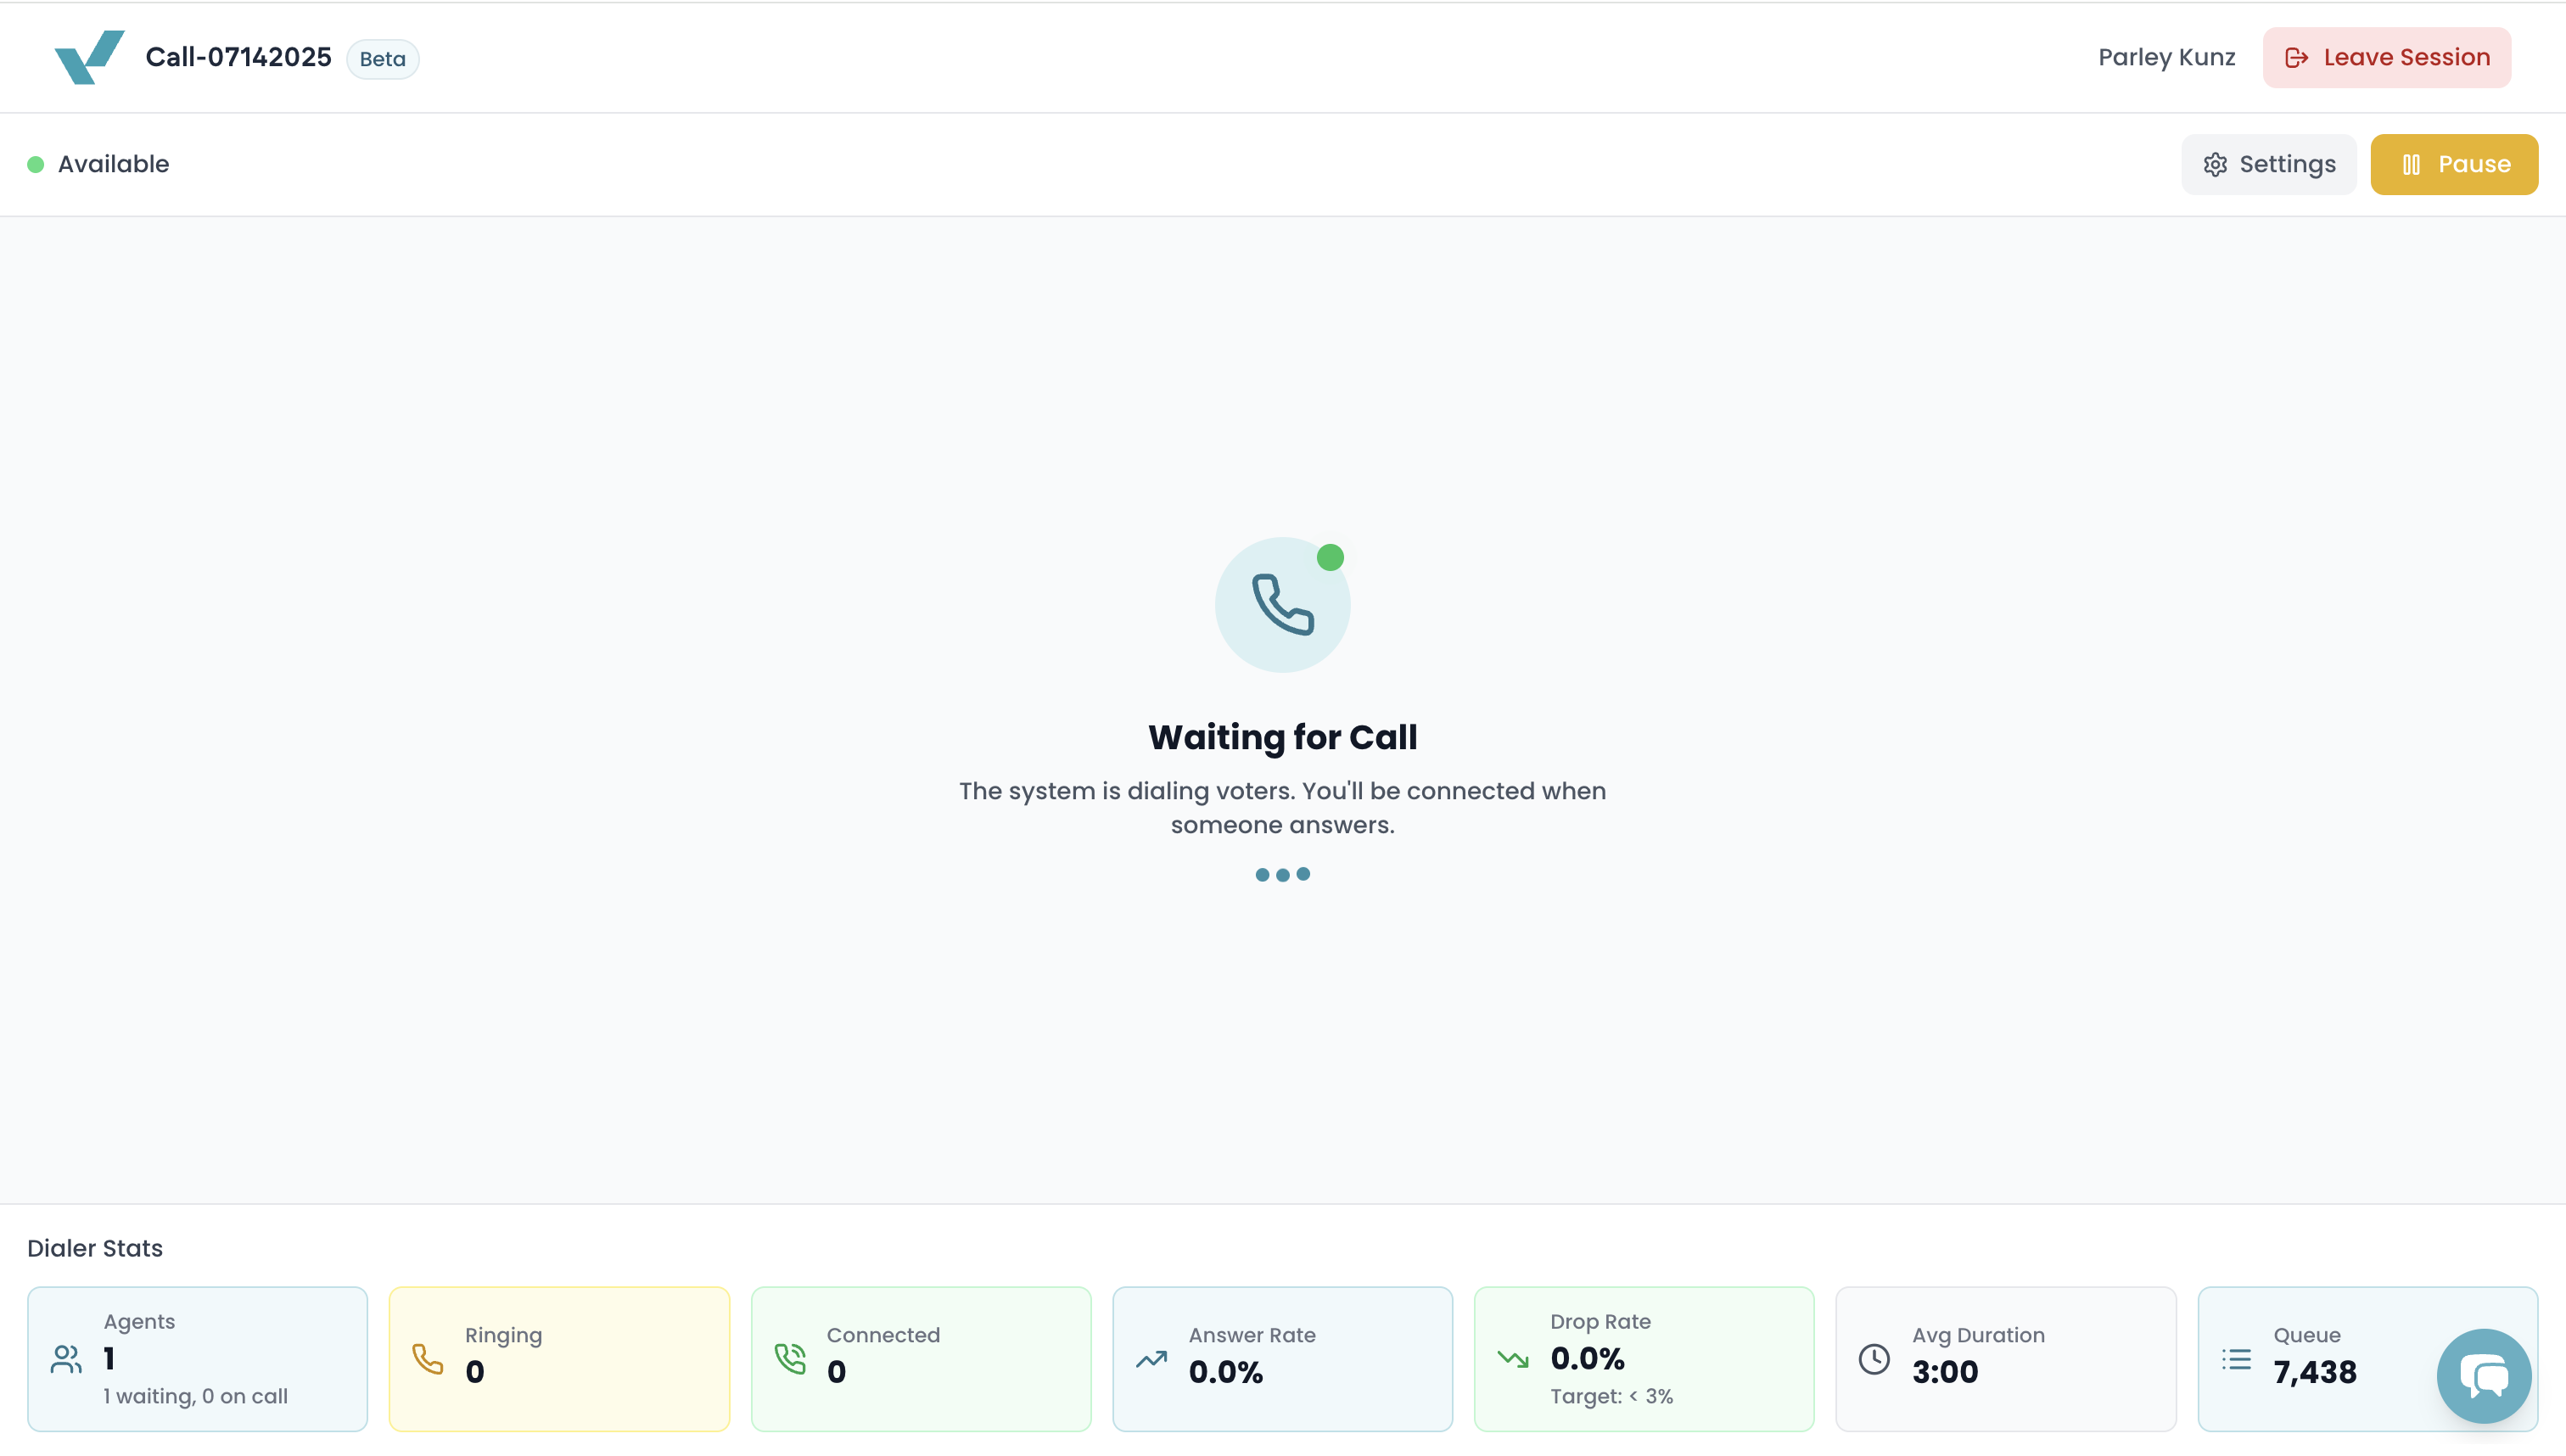Pause the dialer session

2454,164
